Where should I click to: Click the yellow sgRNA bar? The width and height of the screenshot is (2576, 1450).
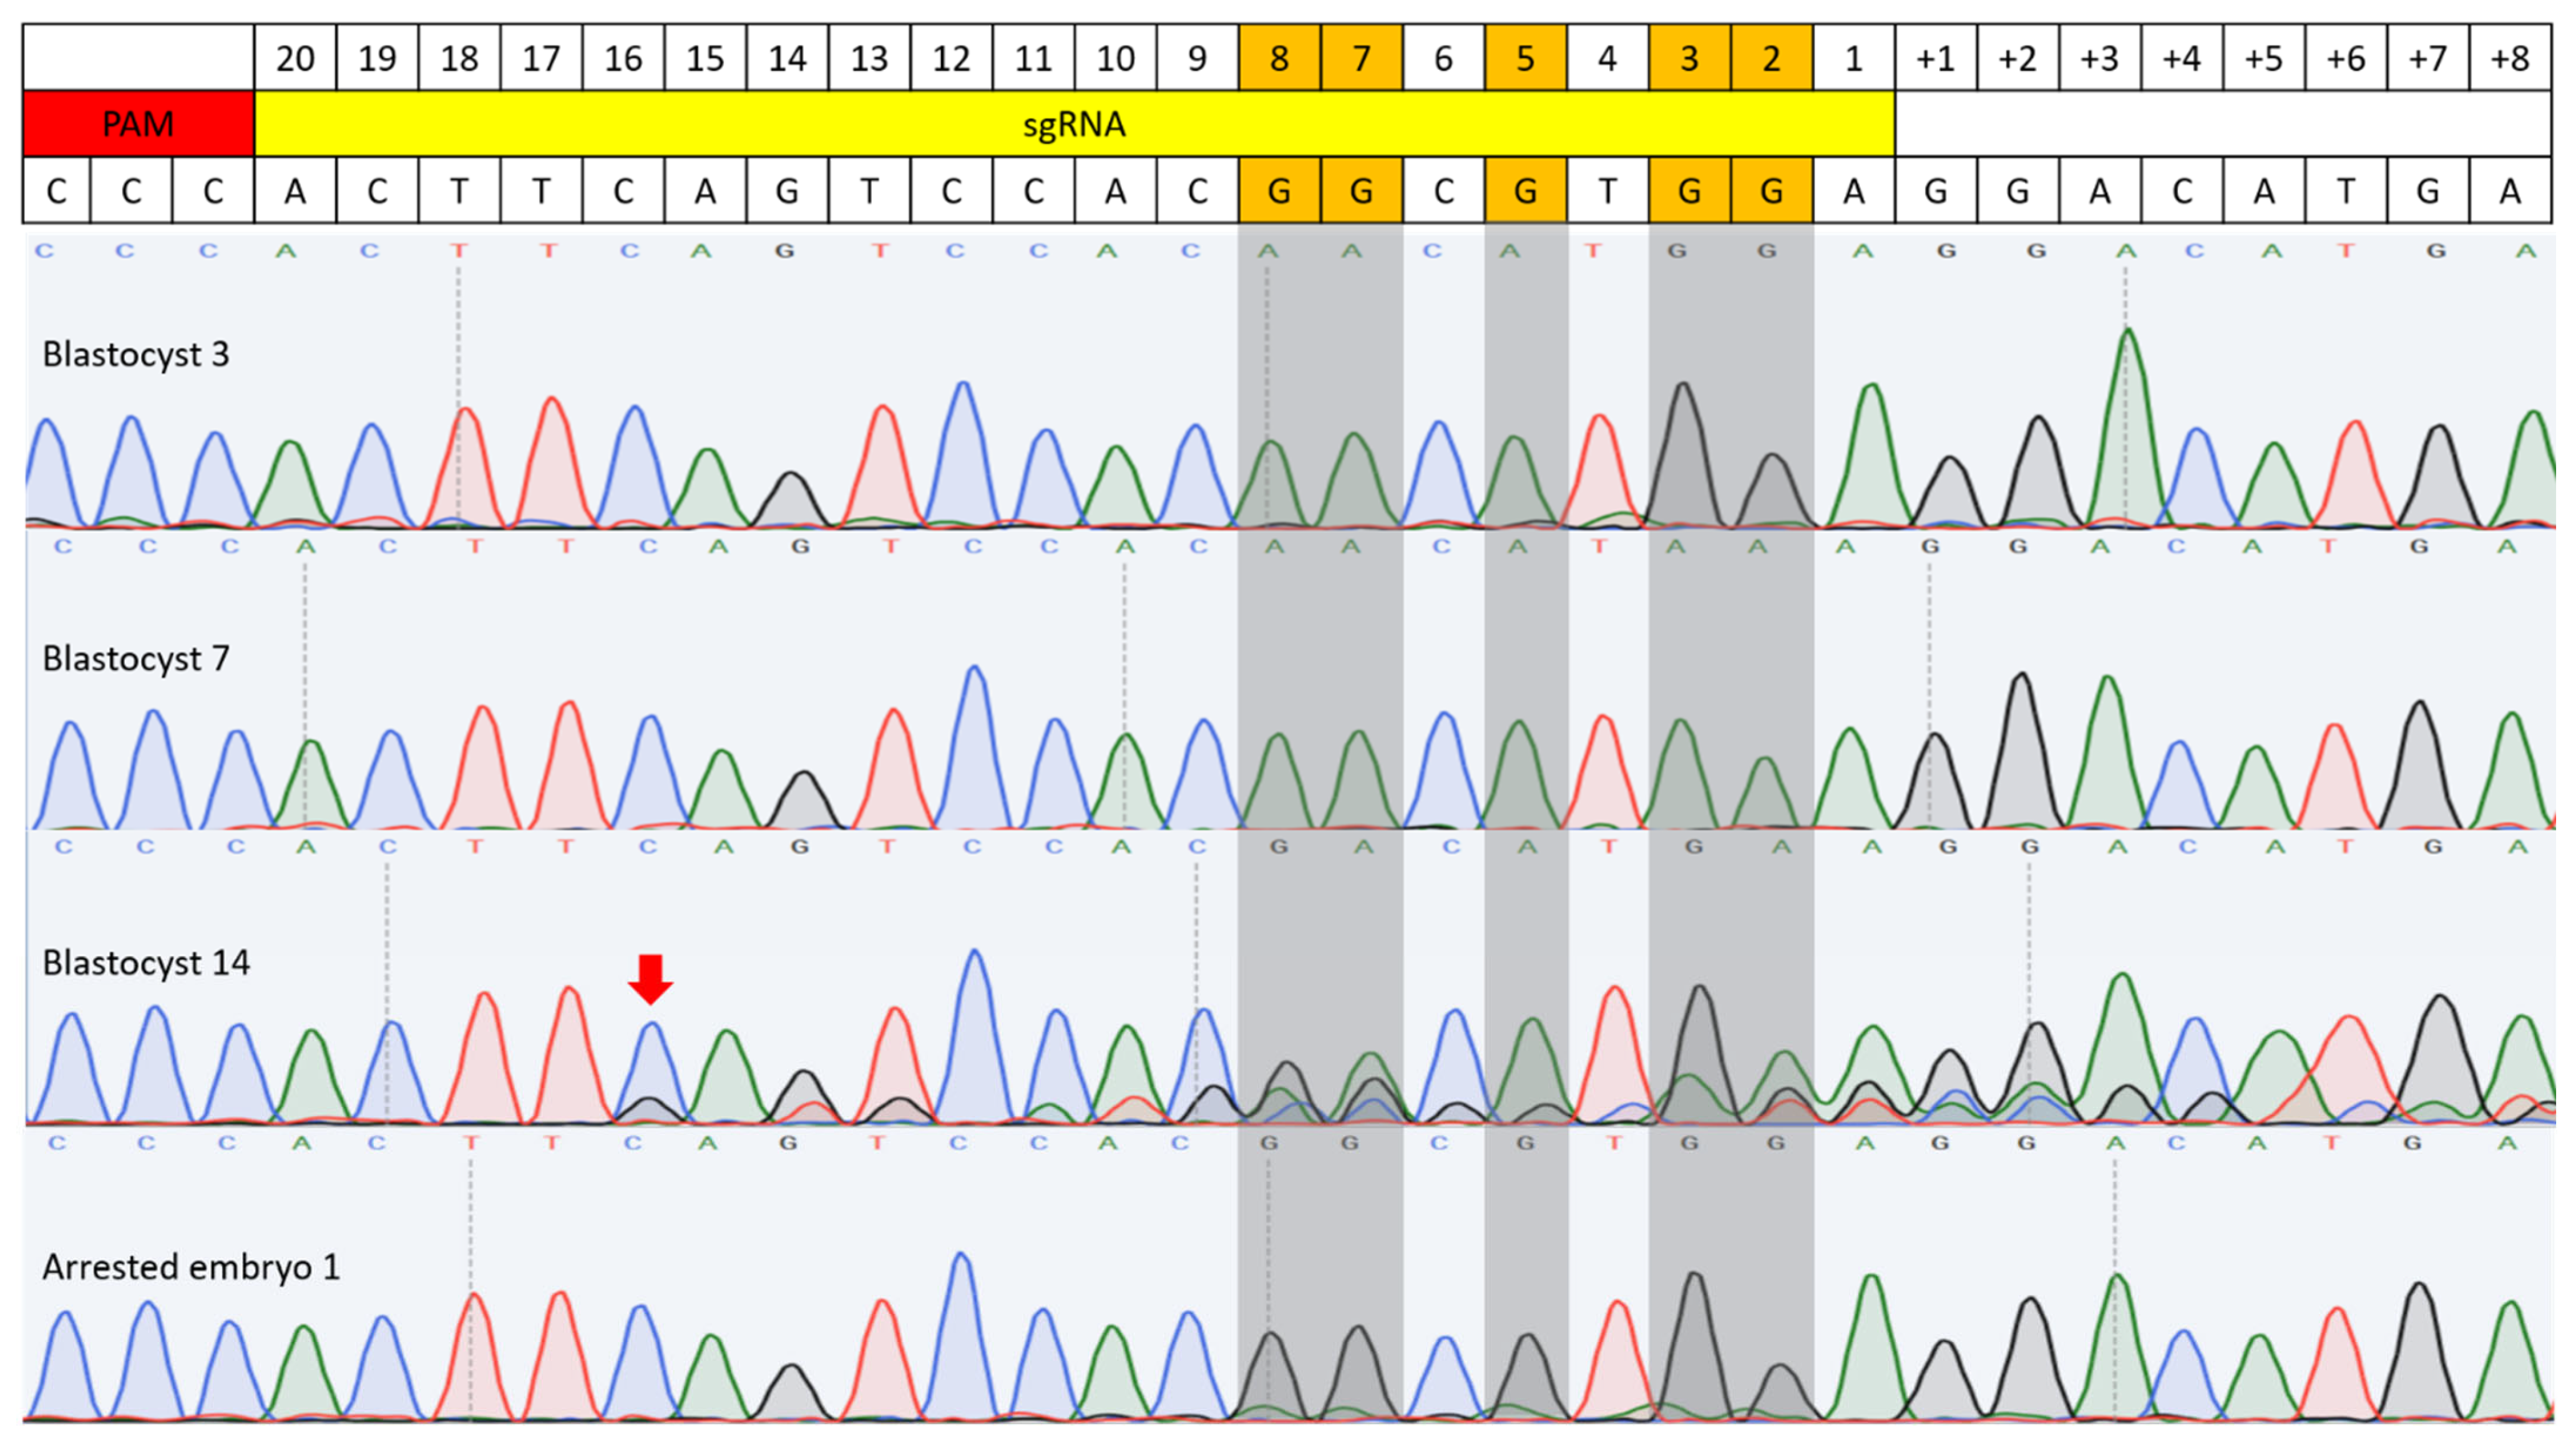(1074, 124)
